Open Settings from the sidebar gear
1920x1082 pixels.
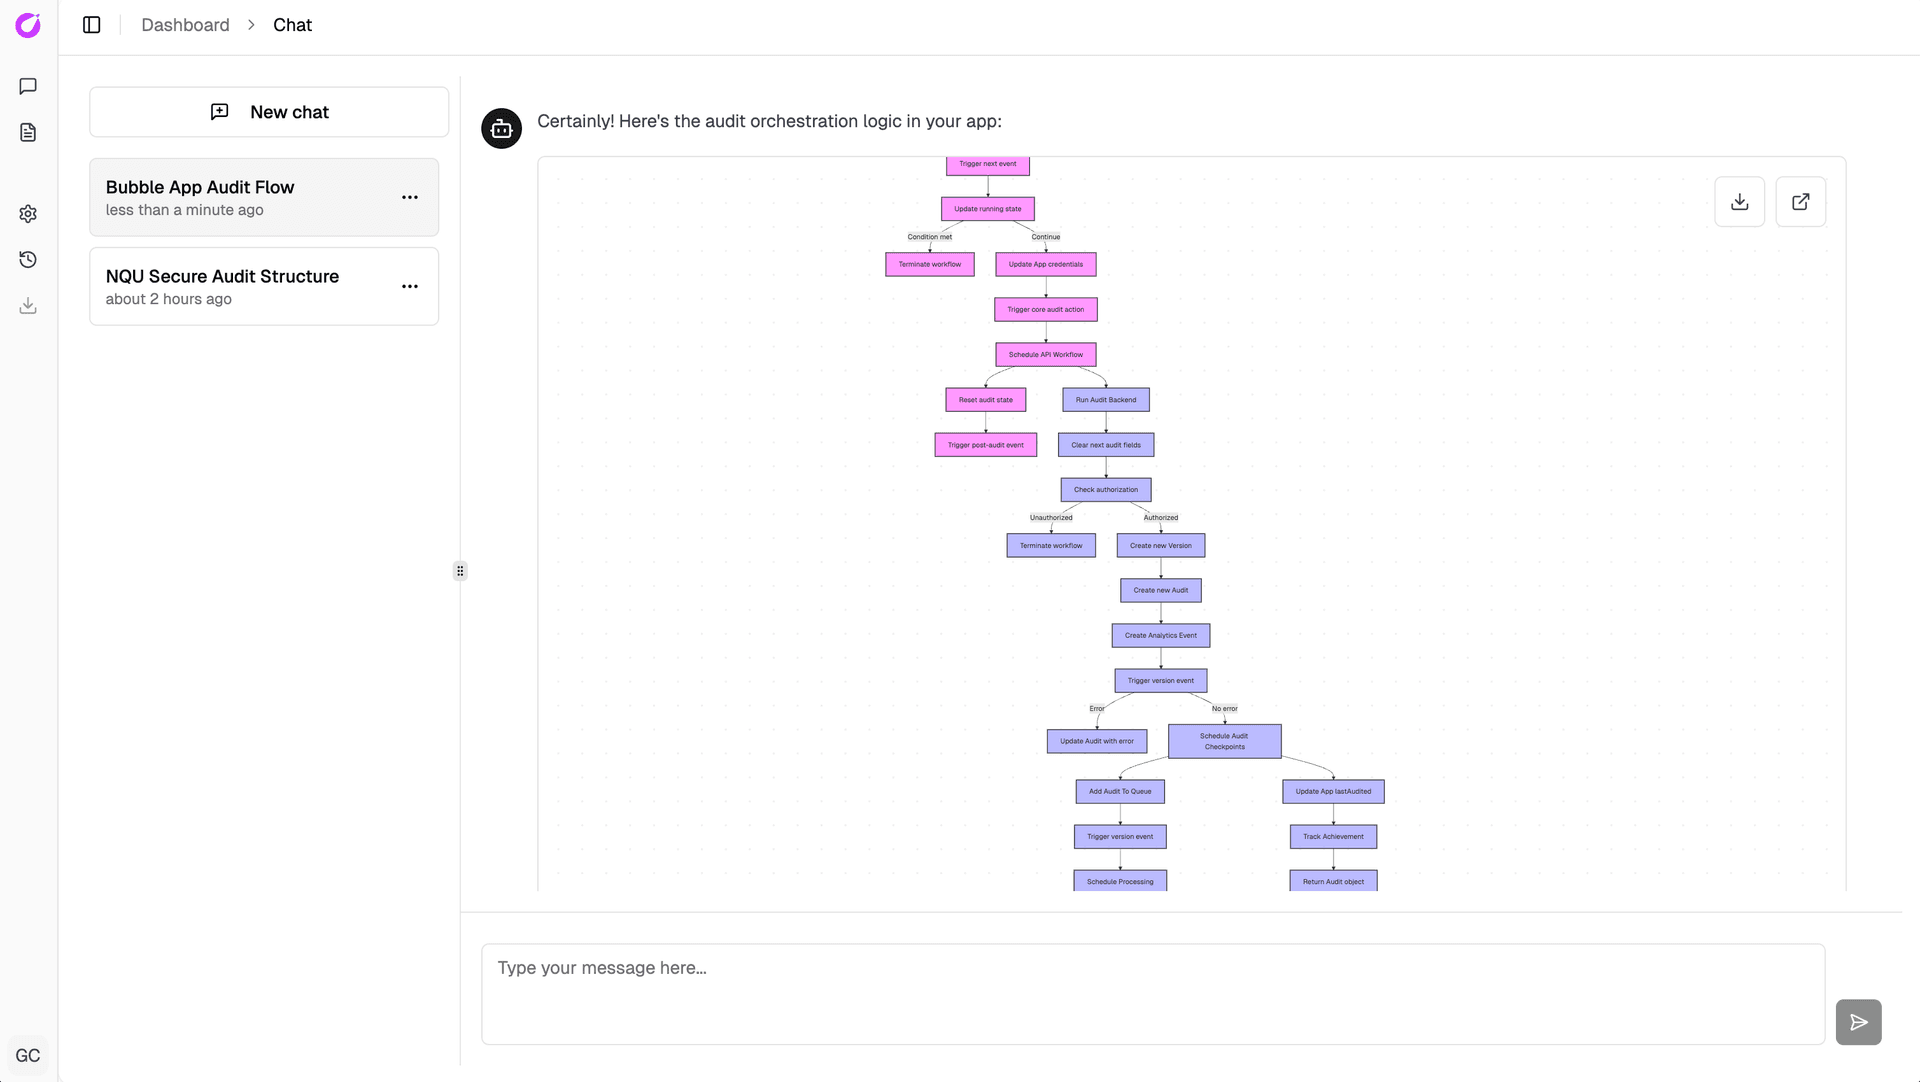pos(27,213)
